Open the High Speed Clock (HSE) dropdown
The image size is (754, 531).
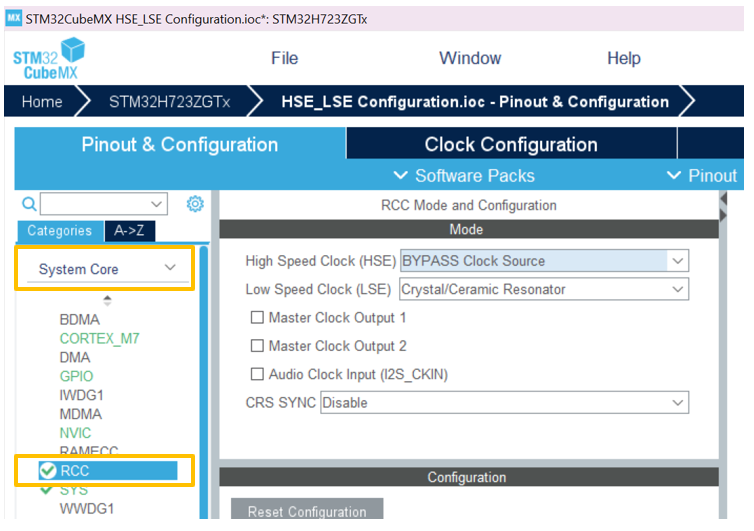(544, 261)
